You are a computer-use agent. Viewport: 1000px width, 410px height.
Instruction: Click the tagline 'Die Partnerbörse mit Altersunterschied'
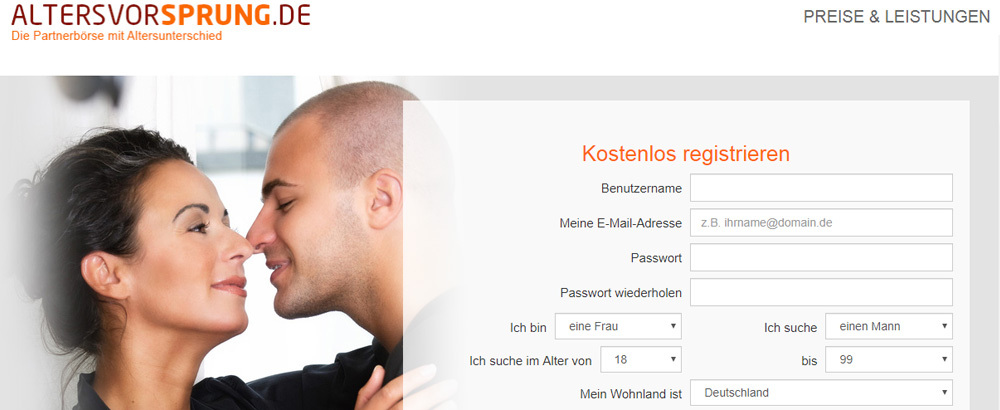pos(117,36)
